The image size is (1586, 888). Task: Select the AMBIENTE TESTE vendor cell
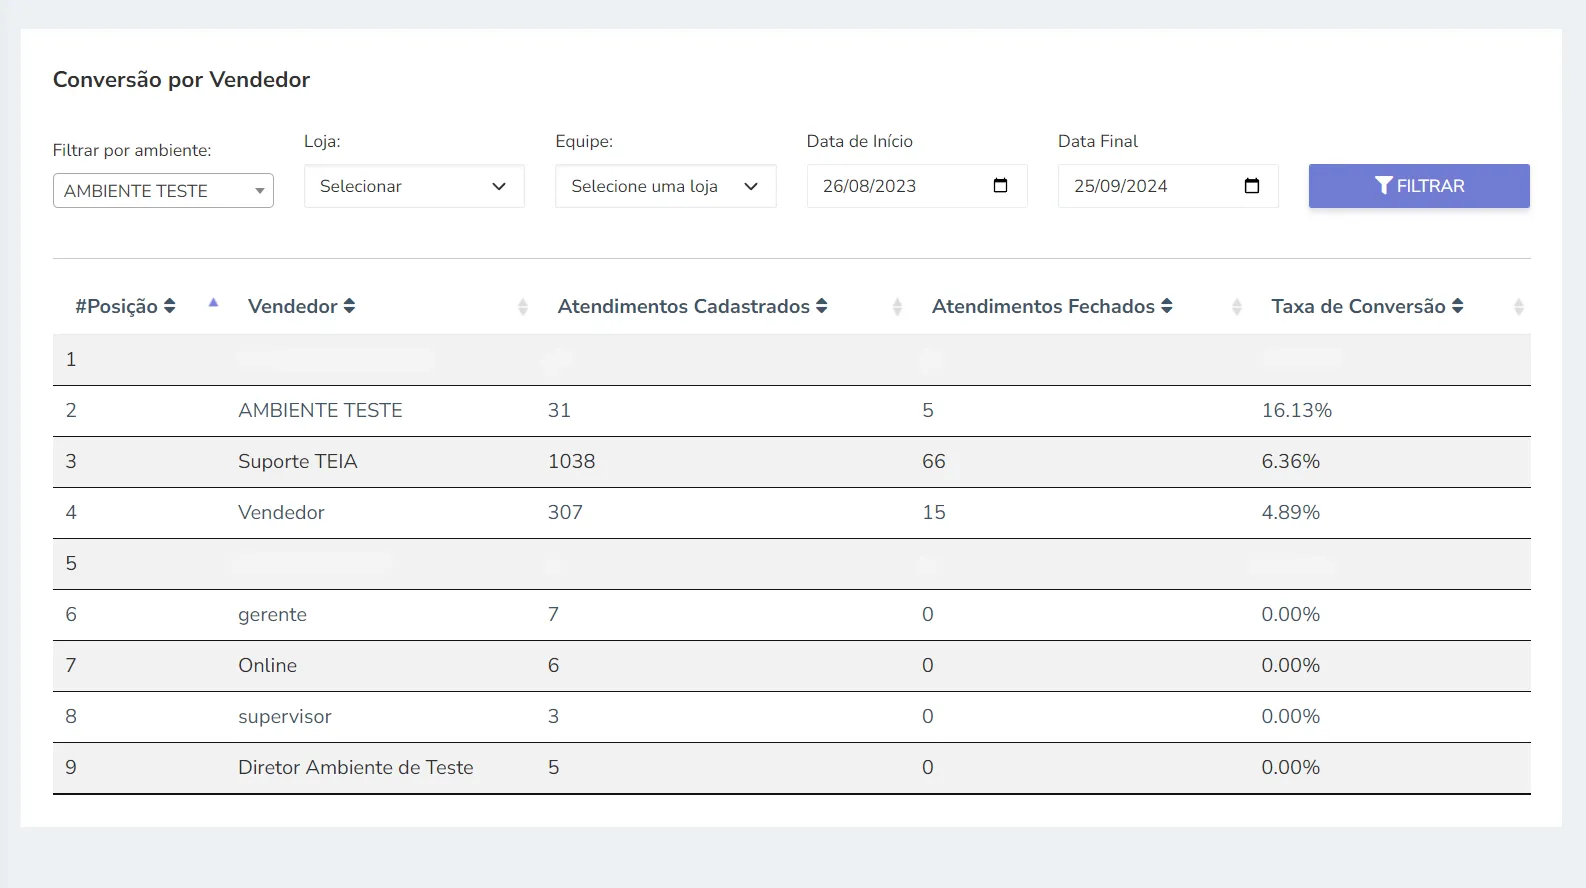pos(320,410)
